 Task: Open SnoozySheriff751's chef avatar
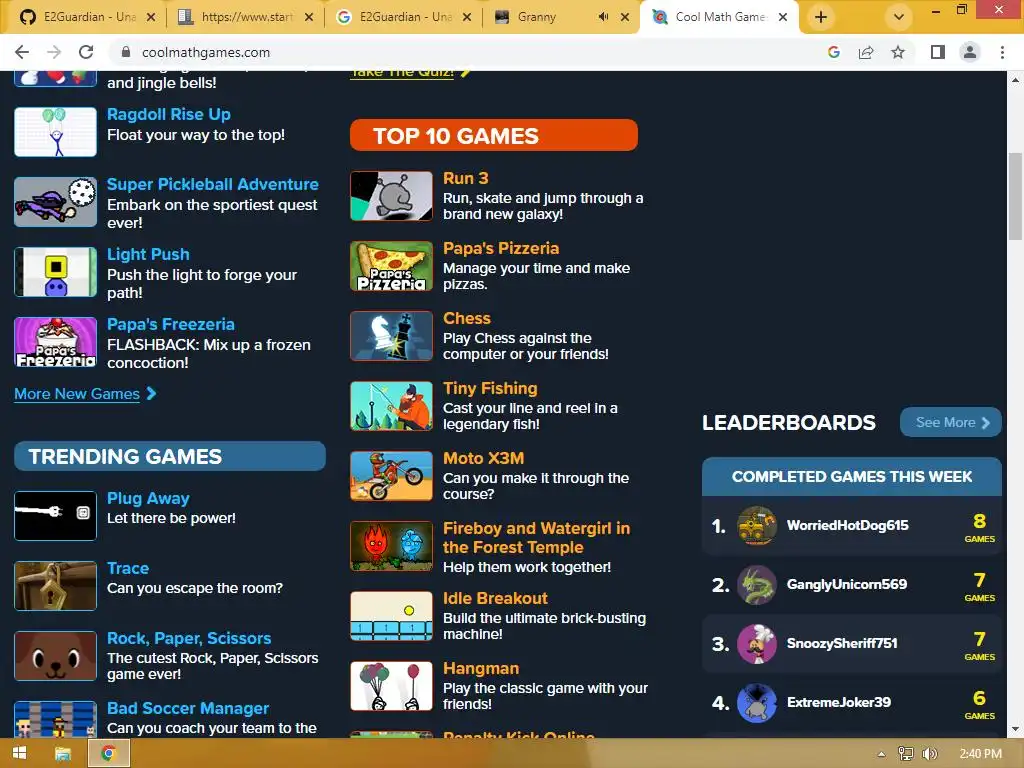pyautogui.click(x=757, y=643)
